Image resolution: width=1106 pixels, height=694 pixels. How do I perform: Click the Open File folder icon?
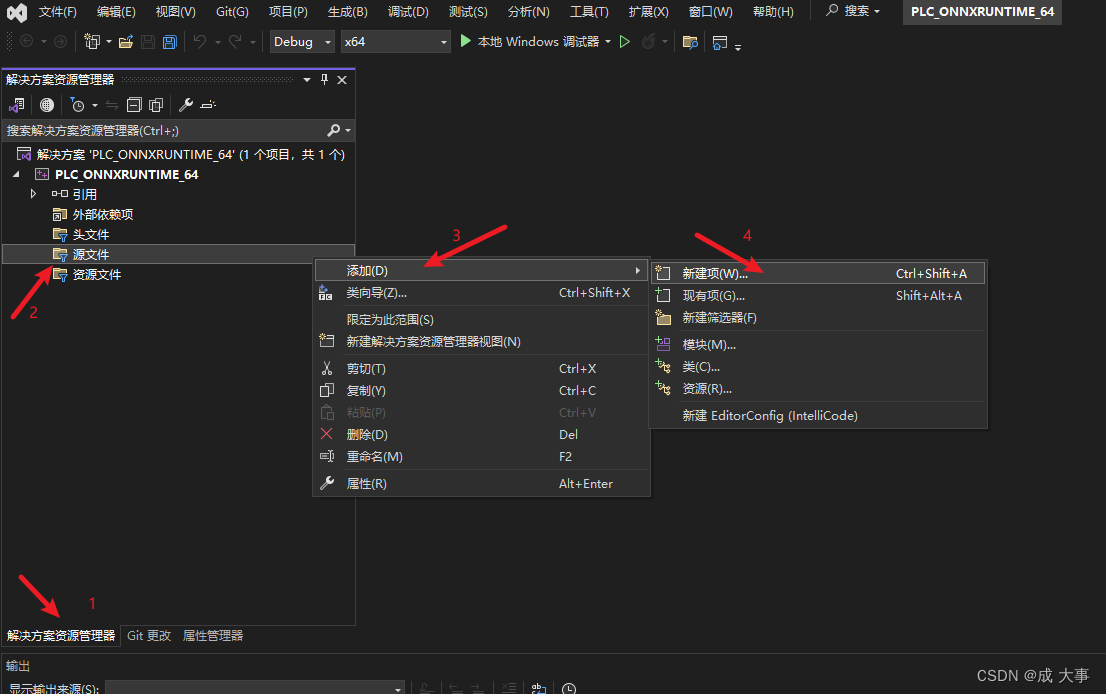[x=126, y=42]
